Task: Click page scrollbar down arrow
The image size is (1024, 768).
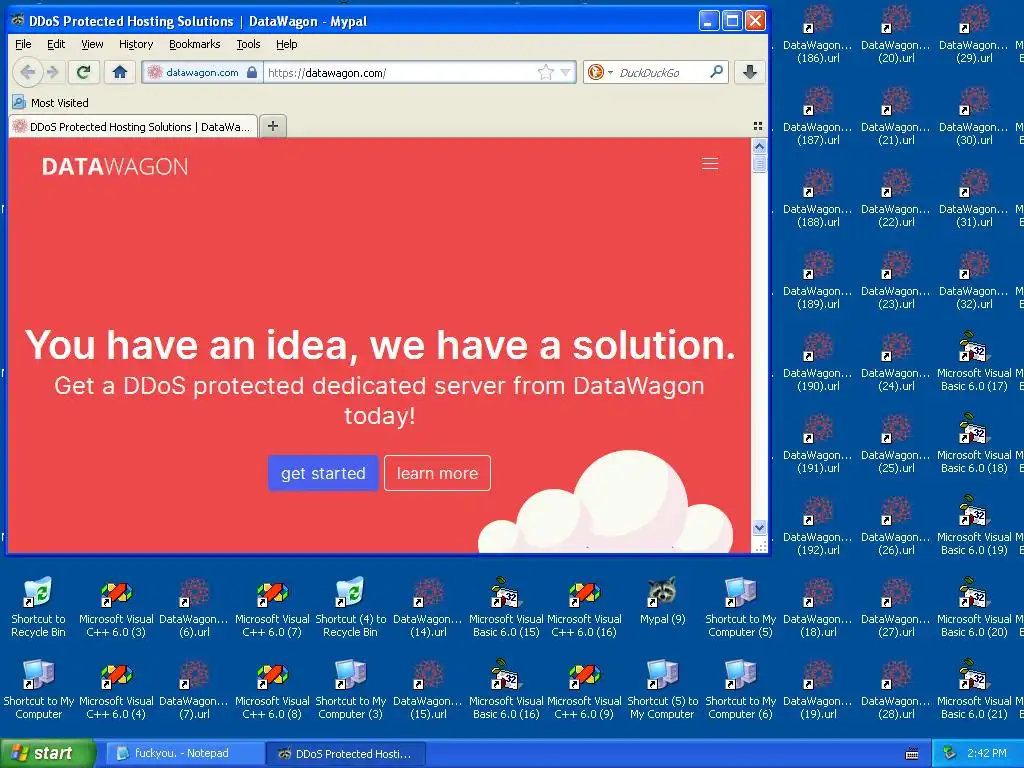Action: [759, 527]
